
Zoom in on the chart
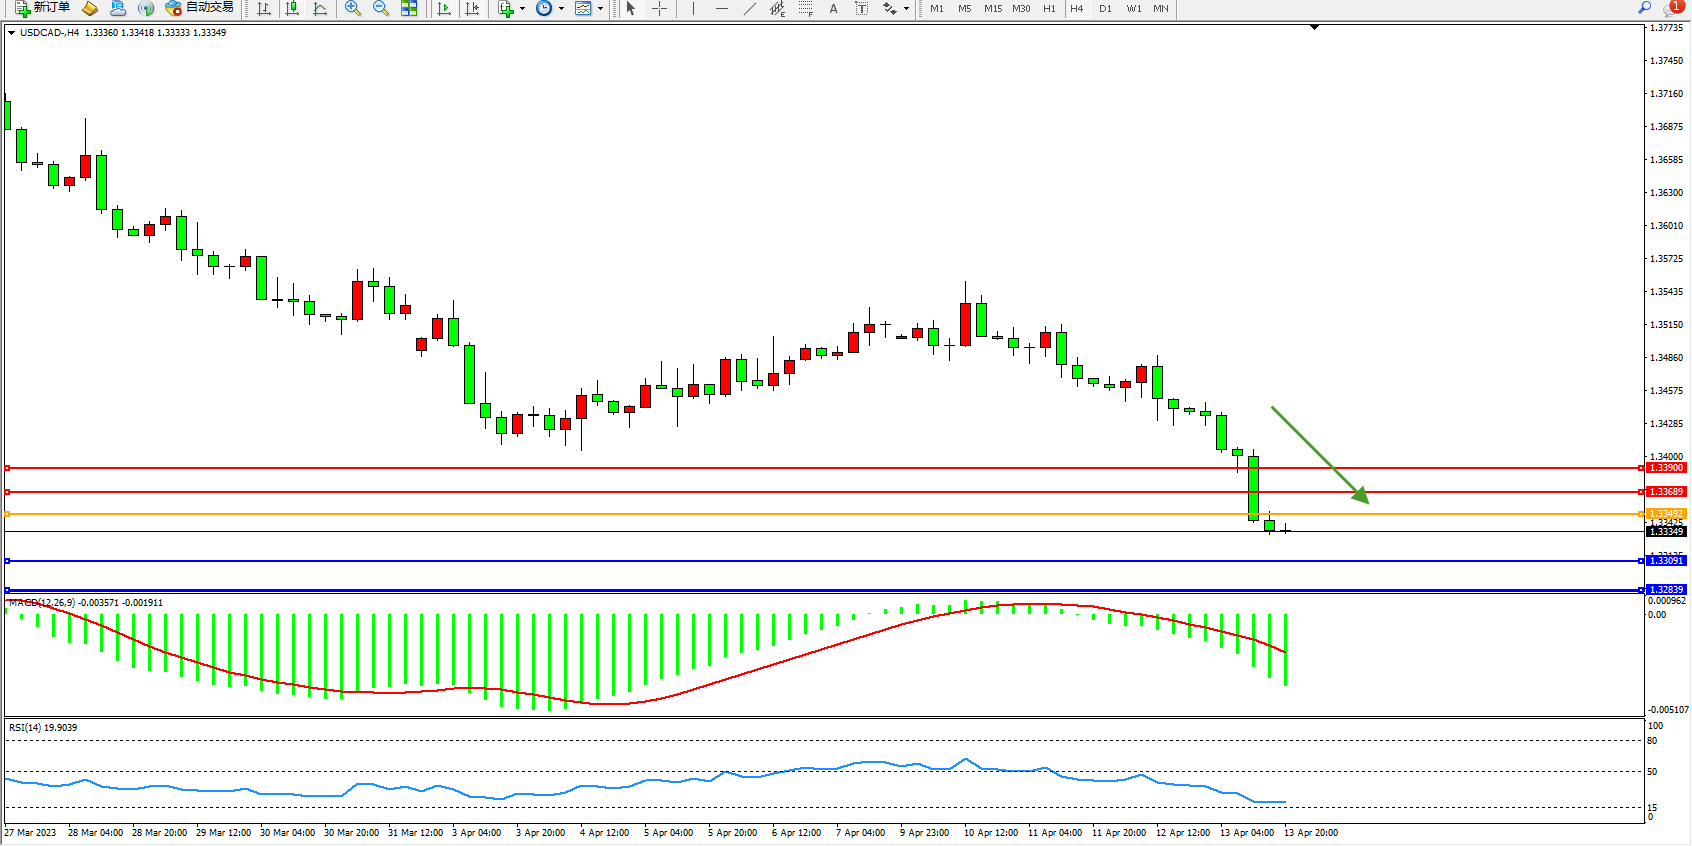(353, 8)
